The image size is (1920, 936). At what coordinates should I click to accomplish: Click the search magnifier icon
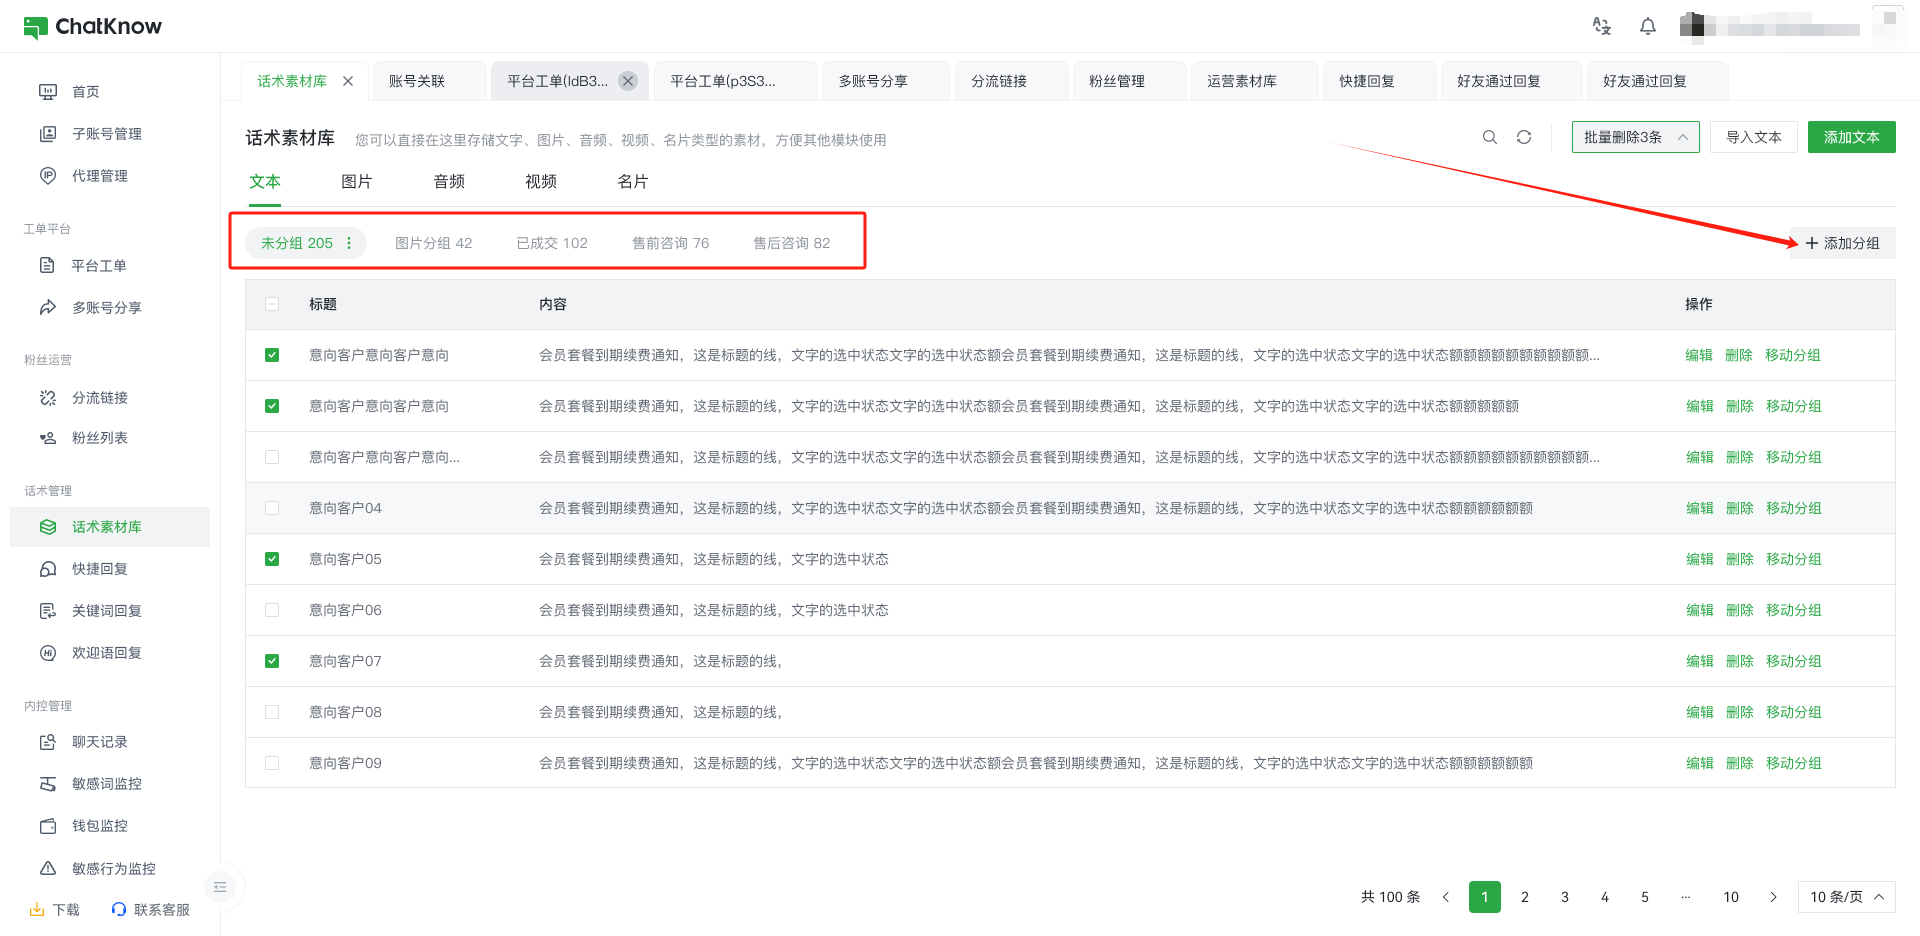[x=1489, y=137]
